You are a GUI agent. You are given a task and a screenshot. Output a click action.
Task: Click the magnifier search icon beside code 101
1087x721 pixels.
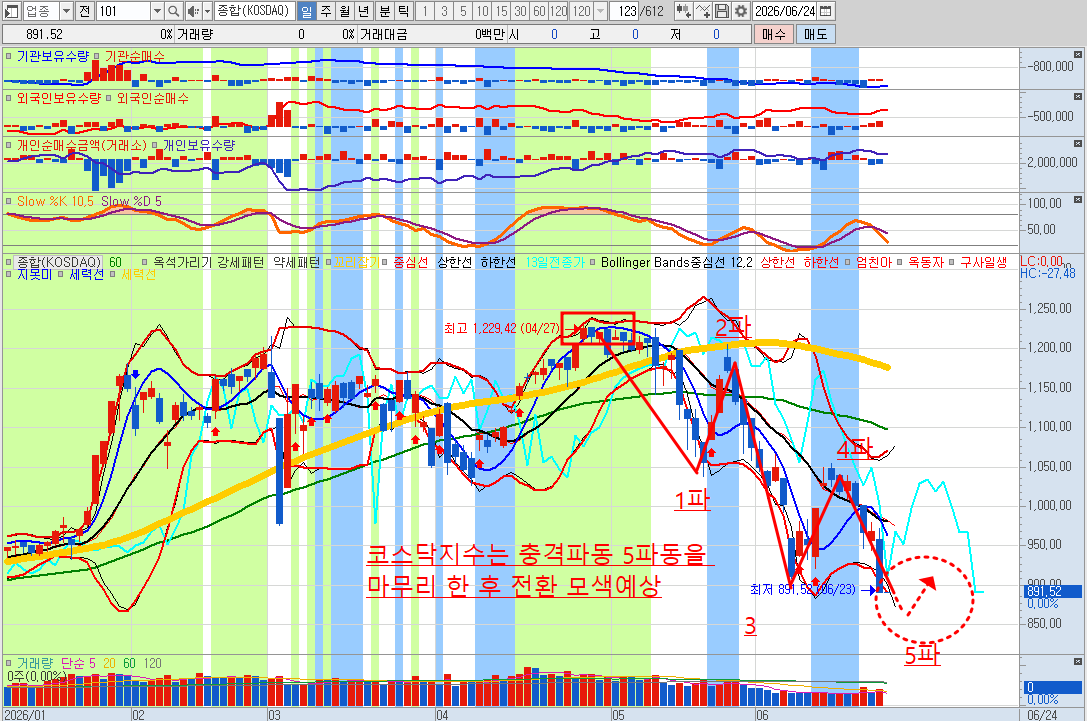pos(174,11)
